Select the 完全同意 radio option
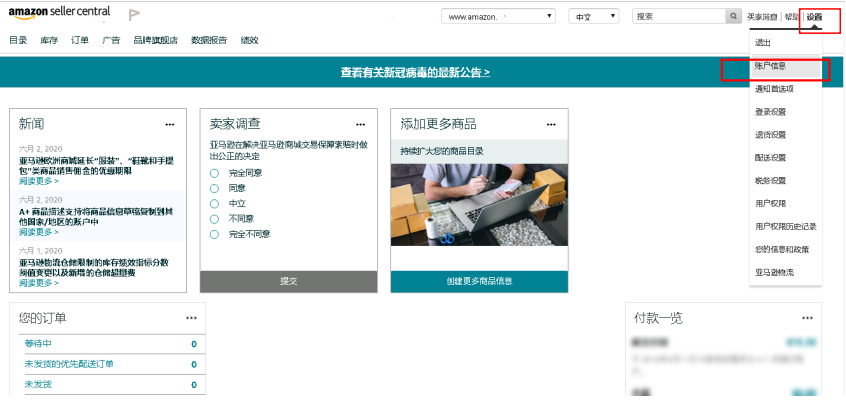This screenshot has width=846, height=406. 214,173
